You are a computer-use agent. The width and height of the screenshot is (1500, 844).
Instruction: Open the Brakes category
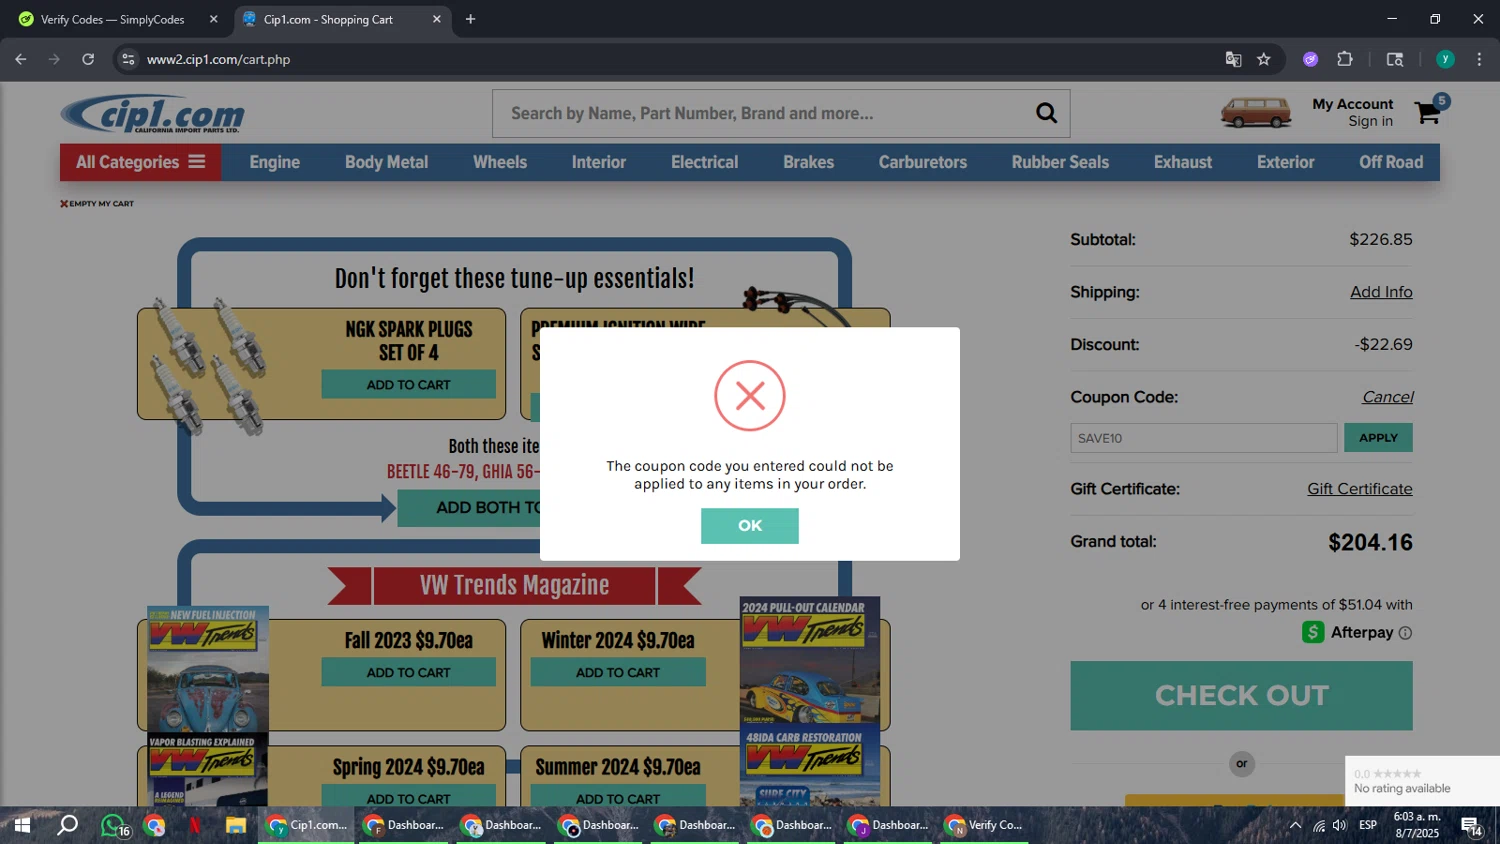[808, 162]
